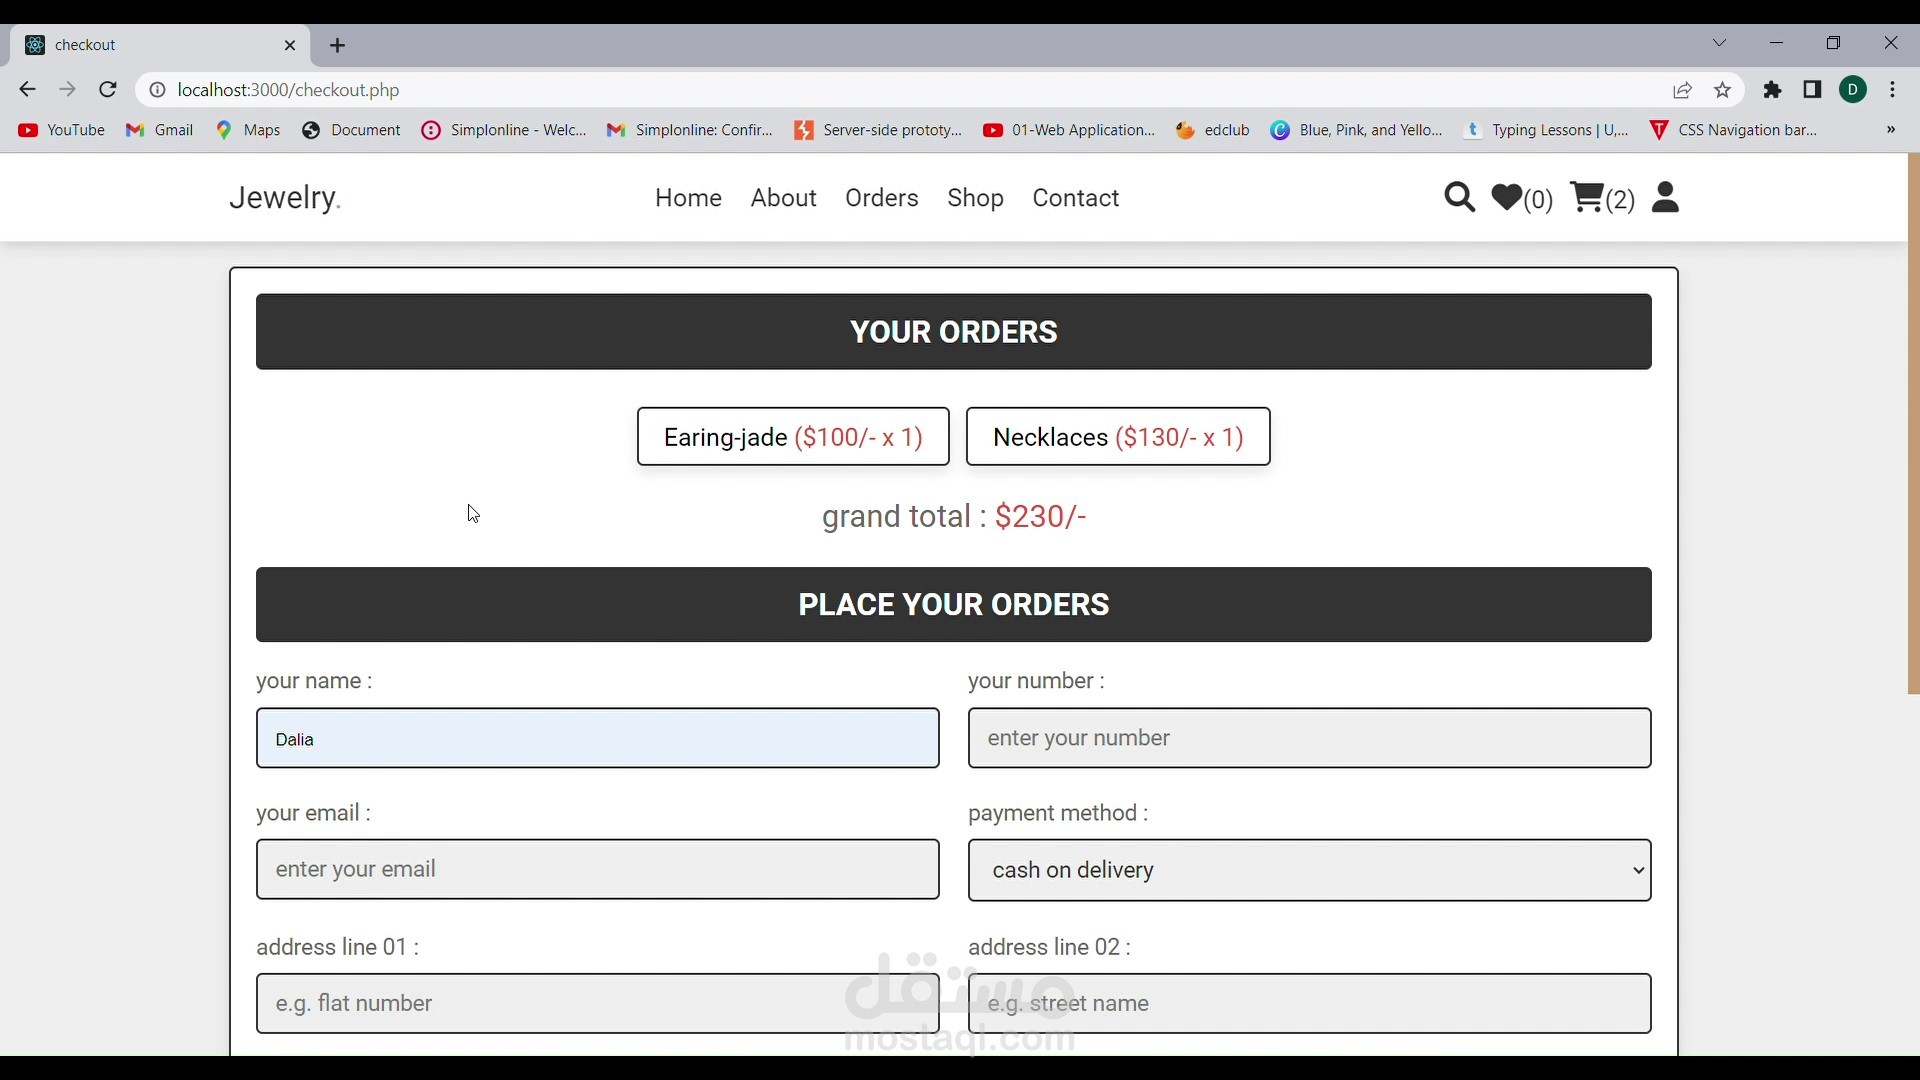Image resolution: width=1920 pixels, height=1080 pixels.
Task: Open the wishlist heart icon
Action: click(1507, 198)
